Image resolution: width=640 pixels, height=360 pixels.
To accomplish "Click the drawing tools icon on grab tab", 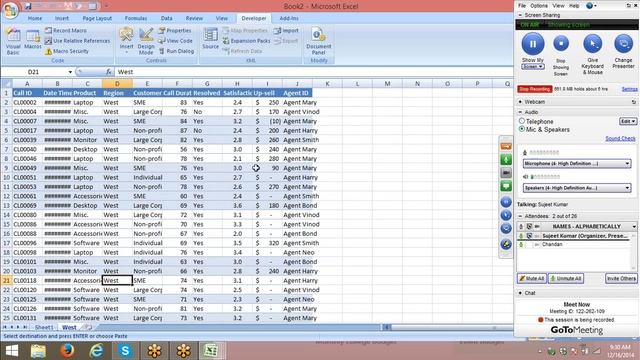I will coord(506,244).
